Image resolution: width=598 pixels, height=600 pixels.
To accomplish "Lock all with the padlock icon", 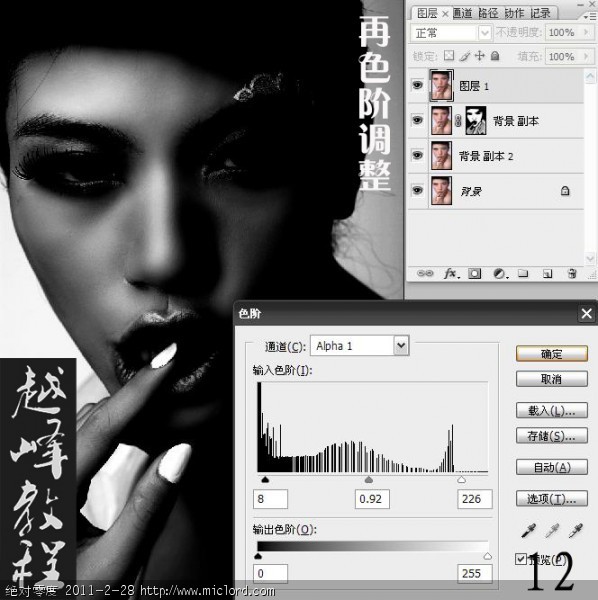I will point(495,56).
